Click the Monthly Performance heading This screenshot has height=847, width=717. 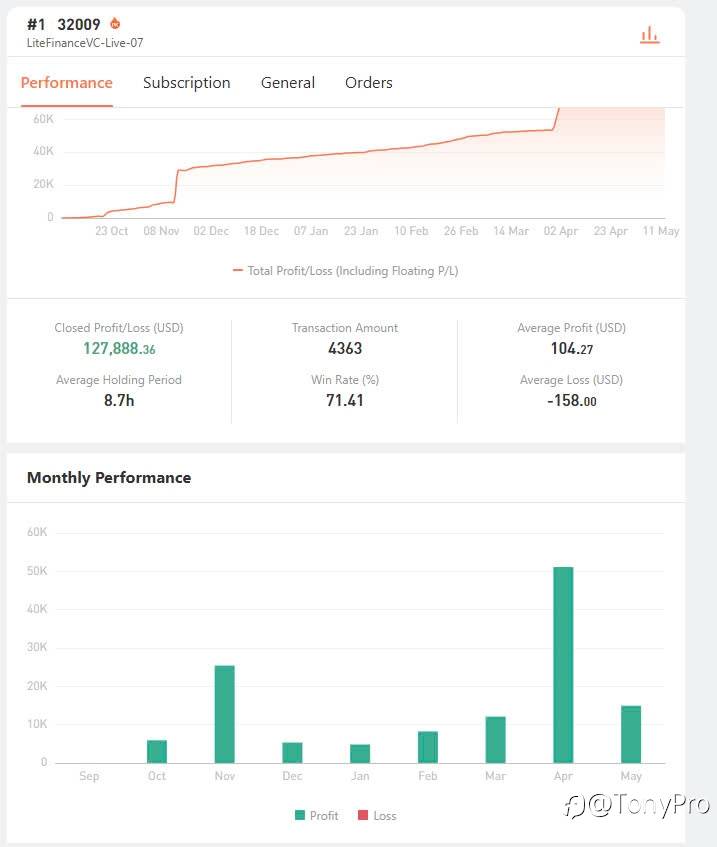pos(109,478)
